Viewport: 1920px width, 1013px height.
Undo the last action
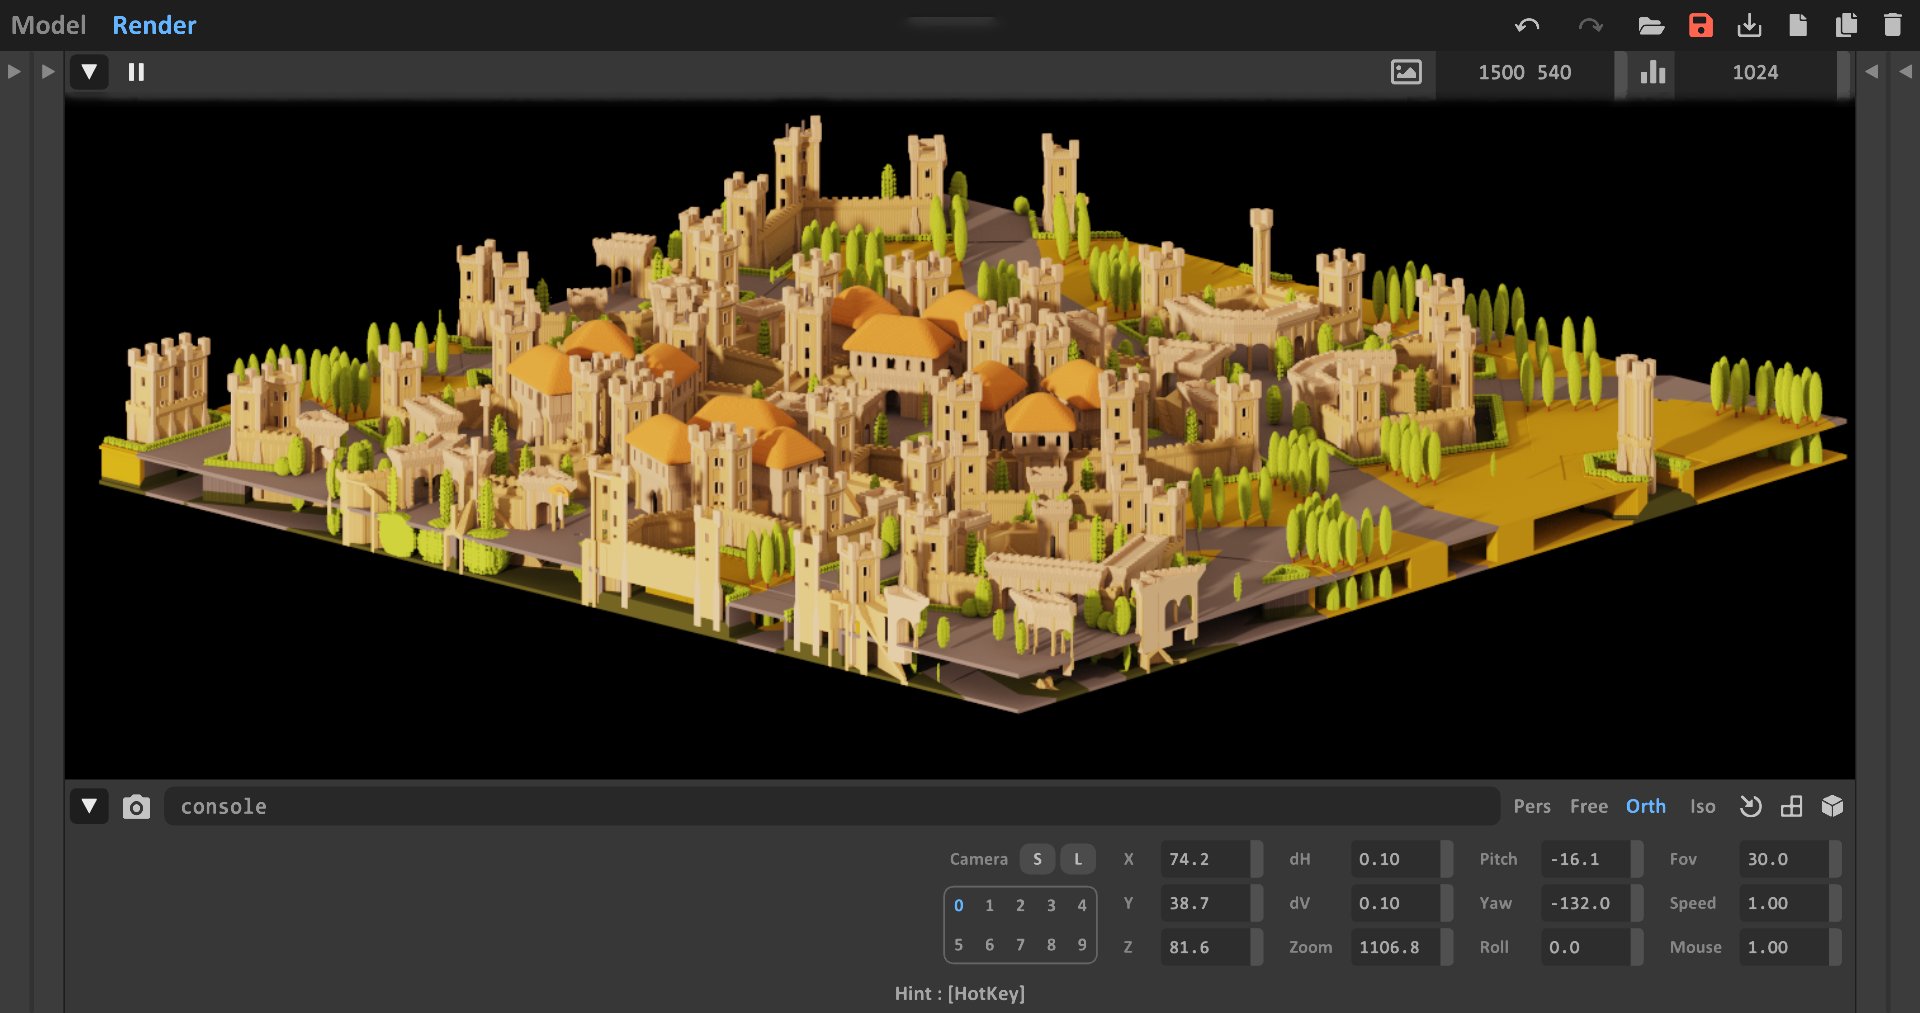coord(1529,25)
